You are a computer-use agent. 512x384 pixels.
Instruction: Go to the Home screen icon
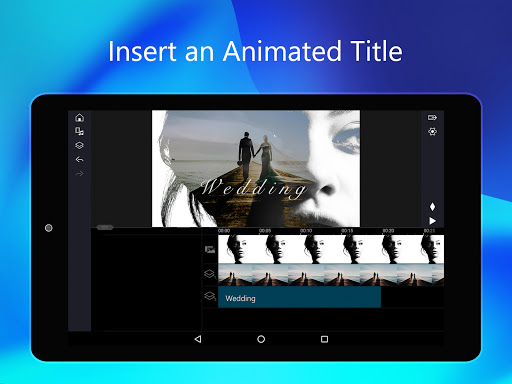[x=79, y=118]
